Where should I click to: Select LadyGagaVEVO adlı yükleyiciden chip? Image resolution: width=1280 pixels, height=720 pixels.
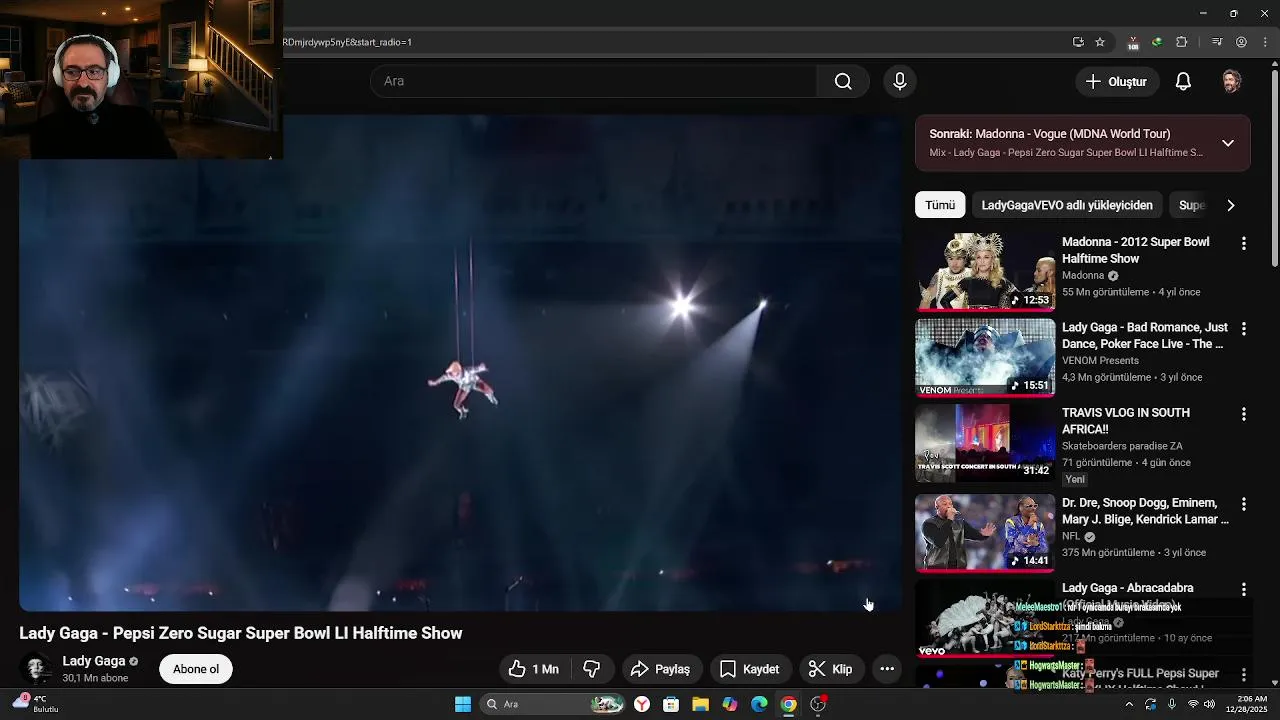click(x=1067, y=205)
